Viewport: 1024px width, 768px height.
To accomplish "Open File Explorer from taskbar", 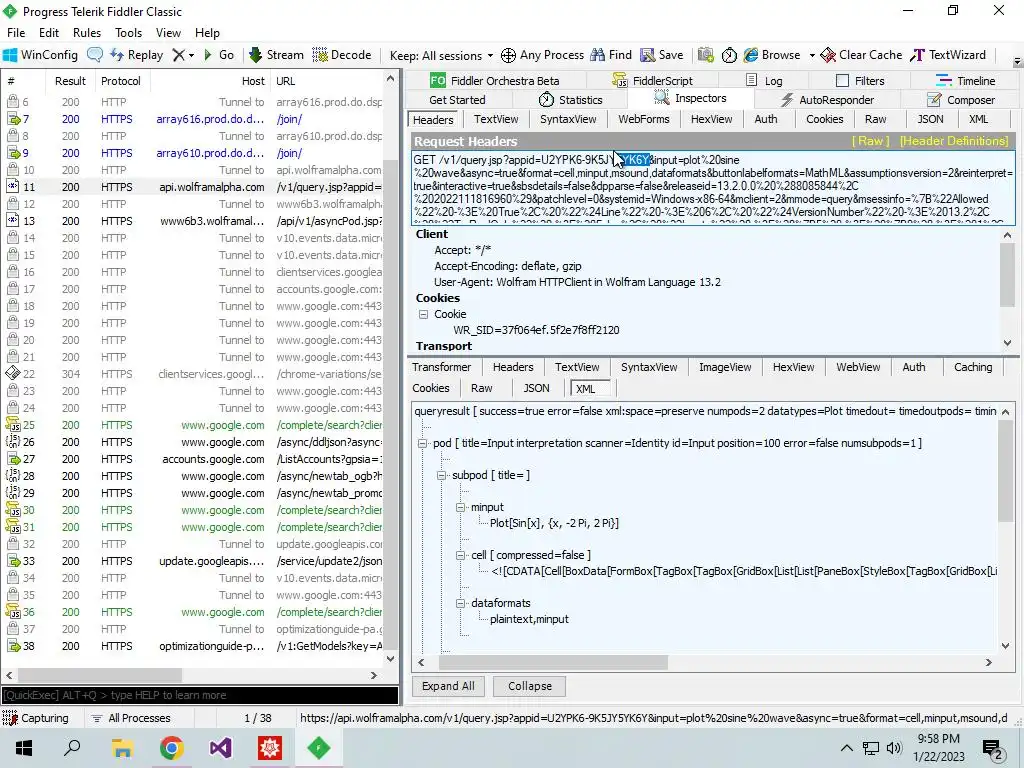I will [122, 748].
